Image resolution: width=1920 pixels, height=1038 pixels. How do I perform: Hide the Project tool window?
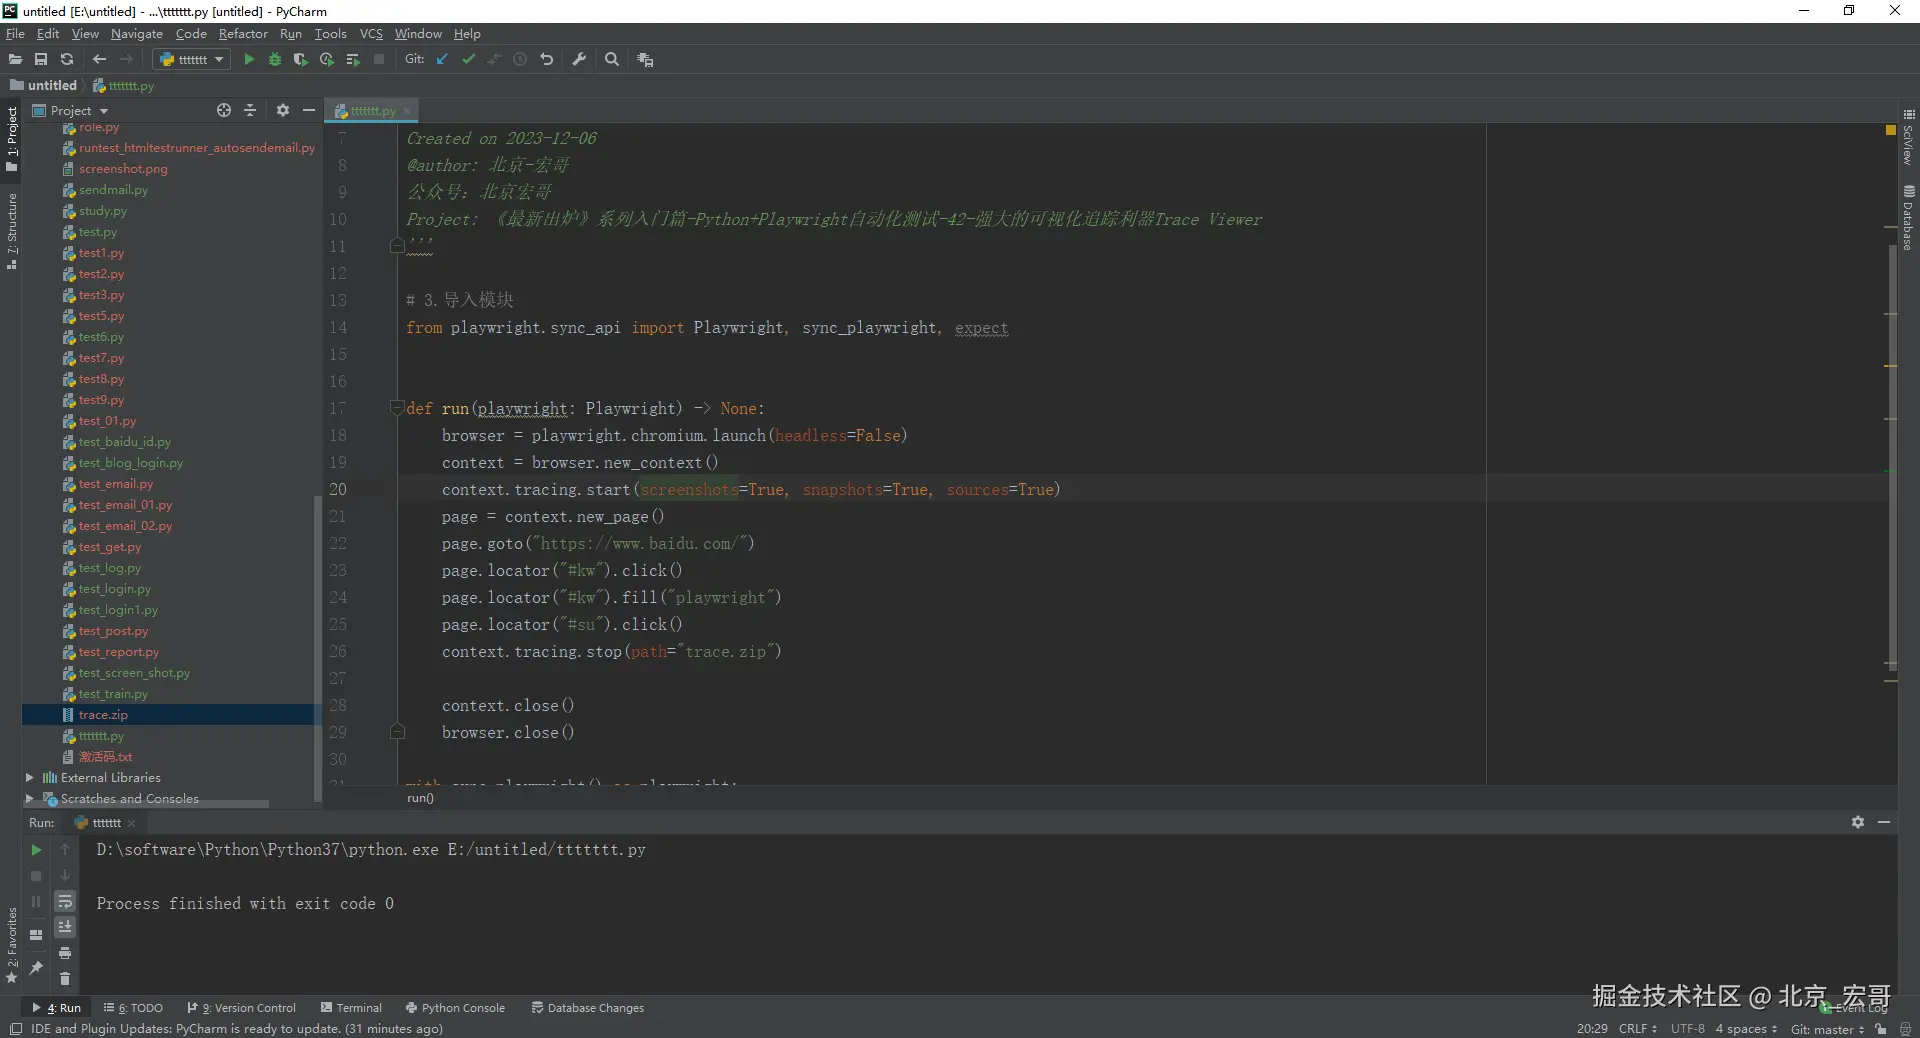pos(309,110)
